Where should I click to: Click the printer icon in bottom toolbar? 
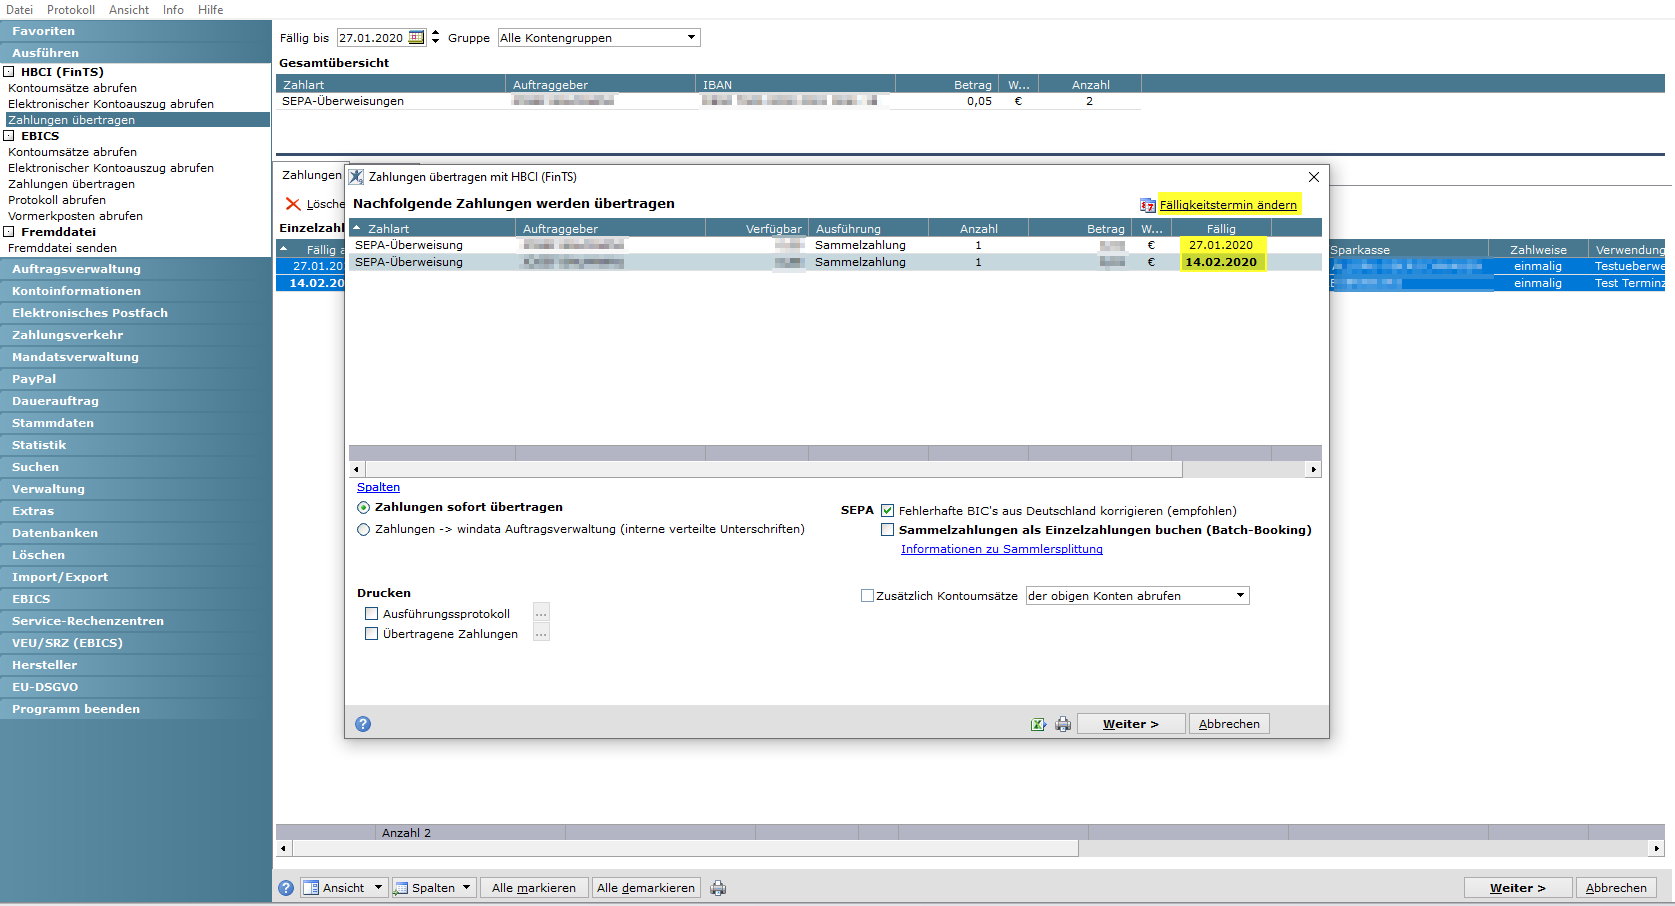point(718,888)
